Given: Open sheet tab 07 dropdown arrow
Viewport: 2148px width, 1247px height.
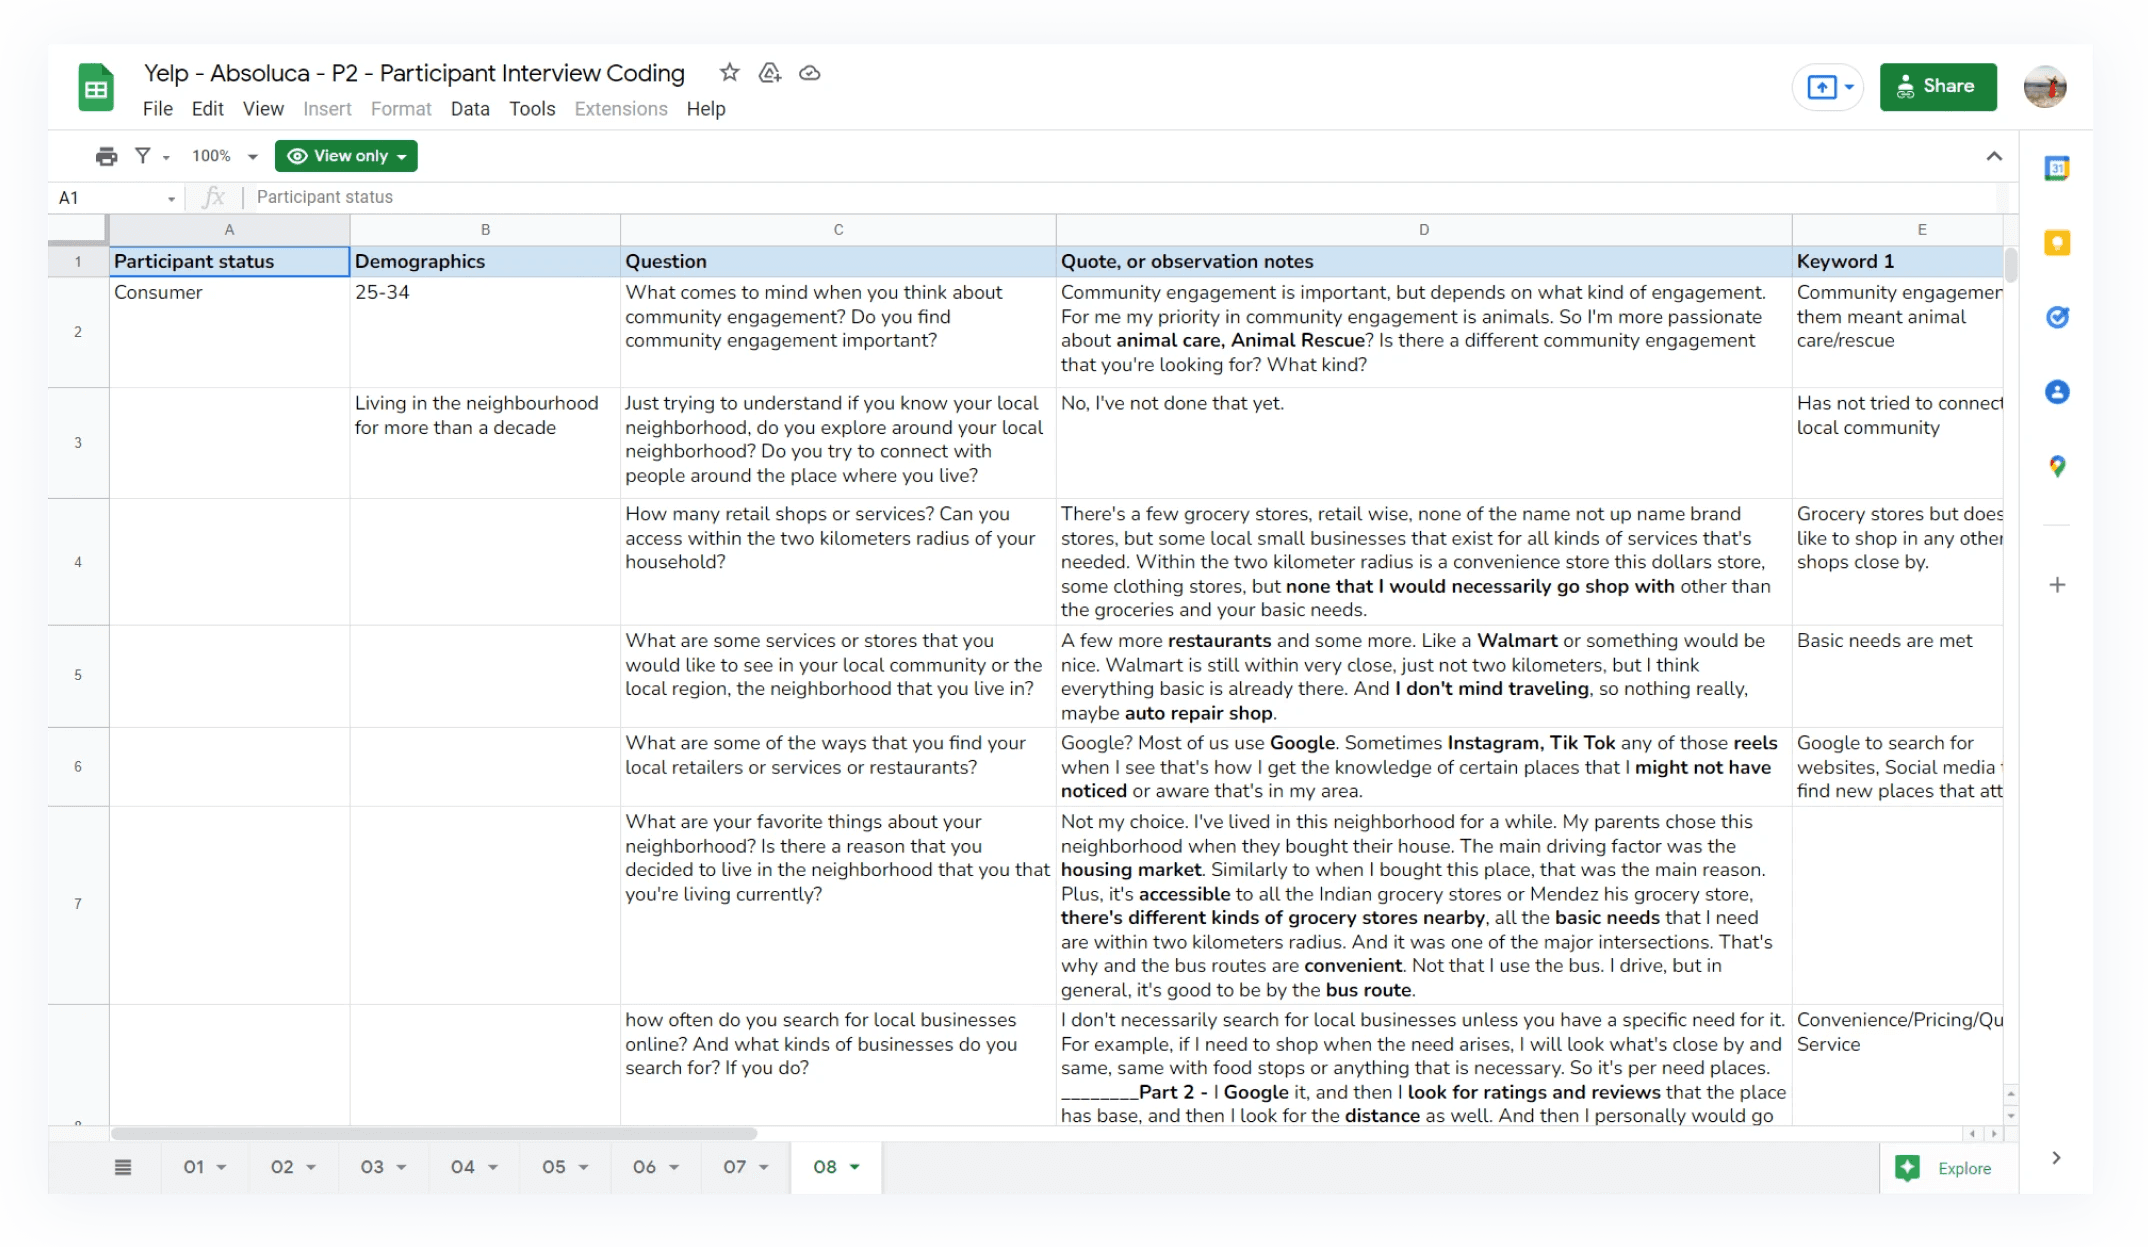Looking at the screenshot, I should tap(764, 1167).
